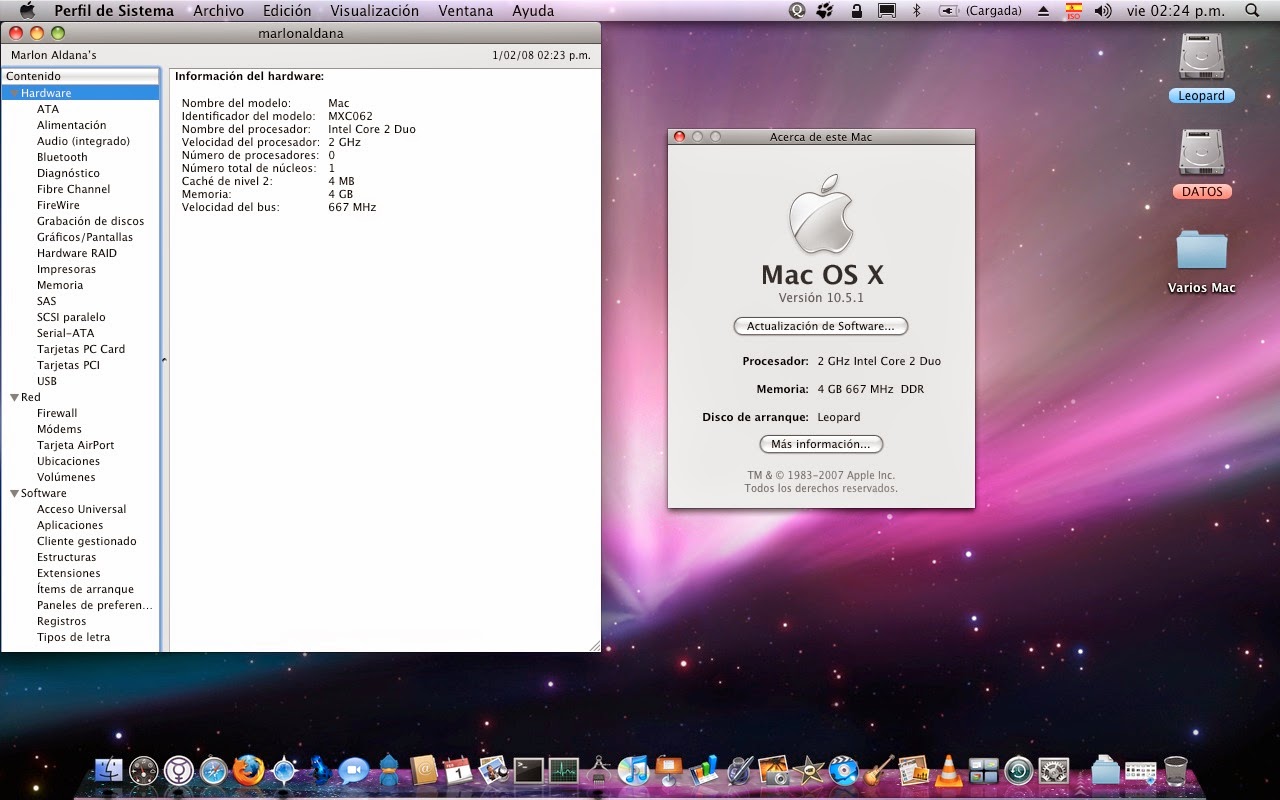
Task: Launch Preview from the dock
Action: (x=493, y=770)
